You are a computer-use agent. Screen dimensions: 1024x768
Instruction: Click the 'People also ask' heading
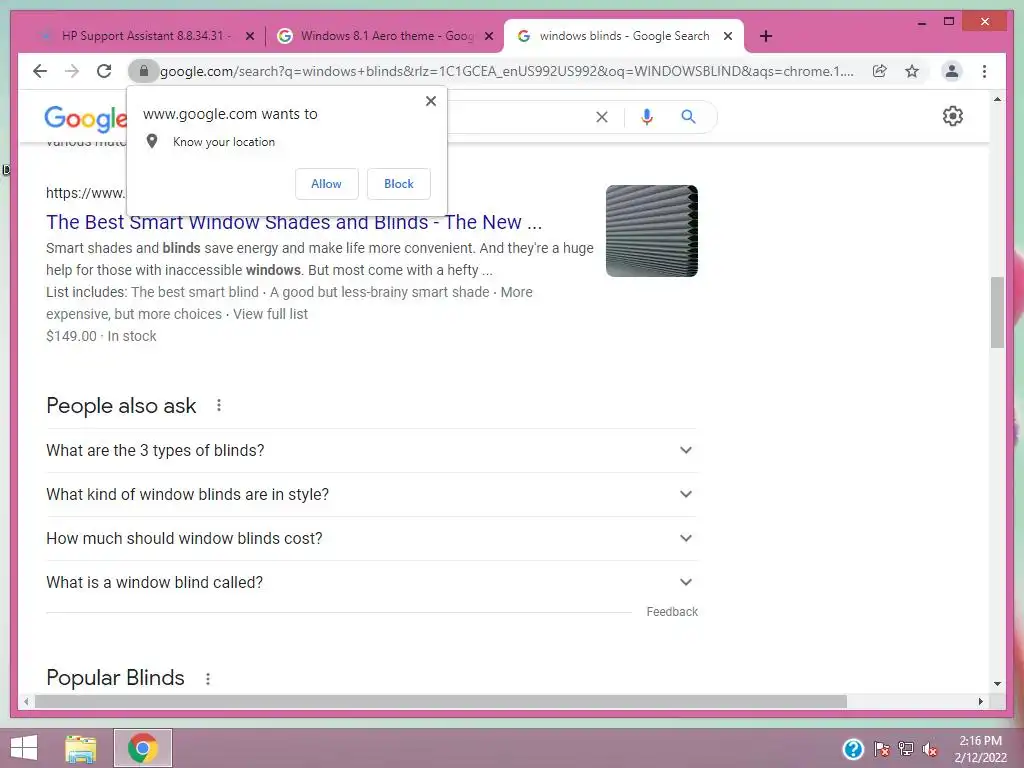[121, 406]
